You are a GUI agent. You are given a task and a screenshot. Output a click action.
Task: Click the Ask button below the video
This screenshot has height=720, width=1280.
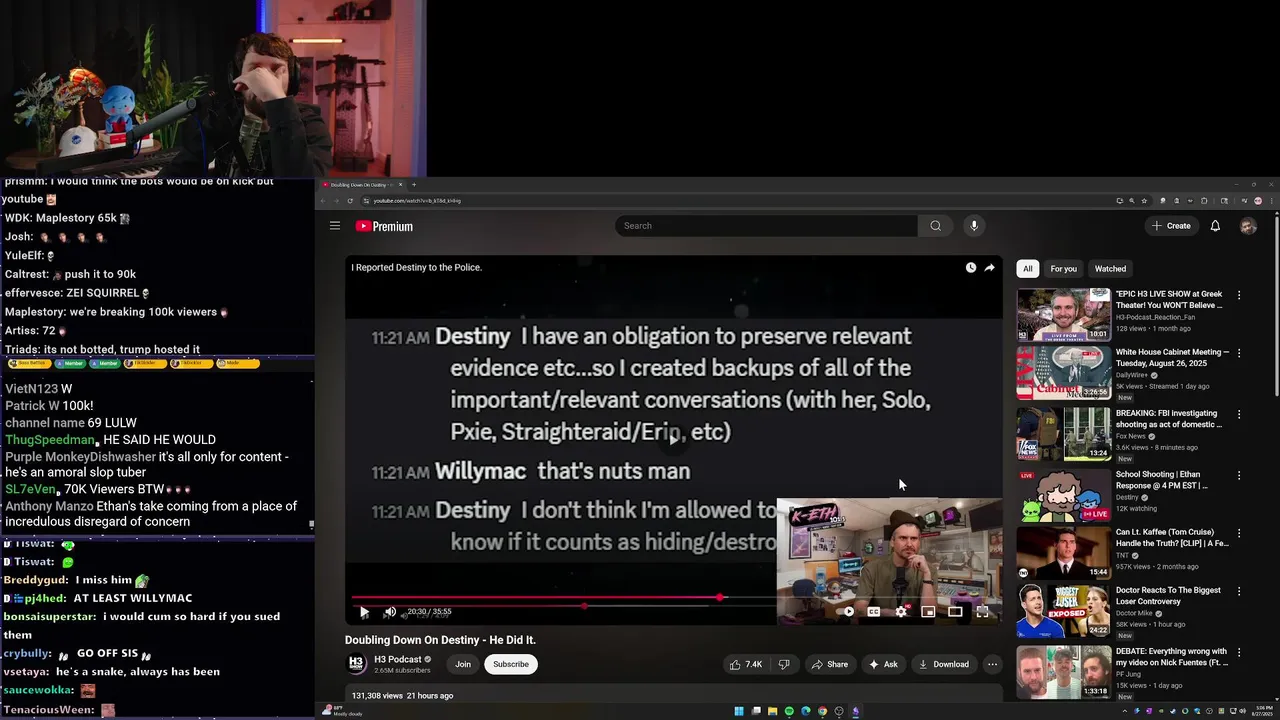[883, 664]
